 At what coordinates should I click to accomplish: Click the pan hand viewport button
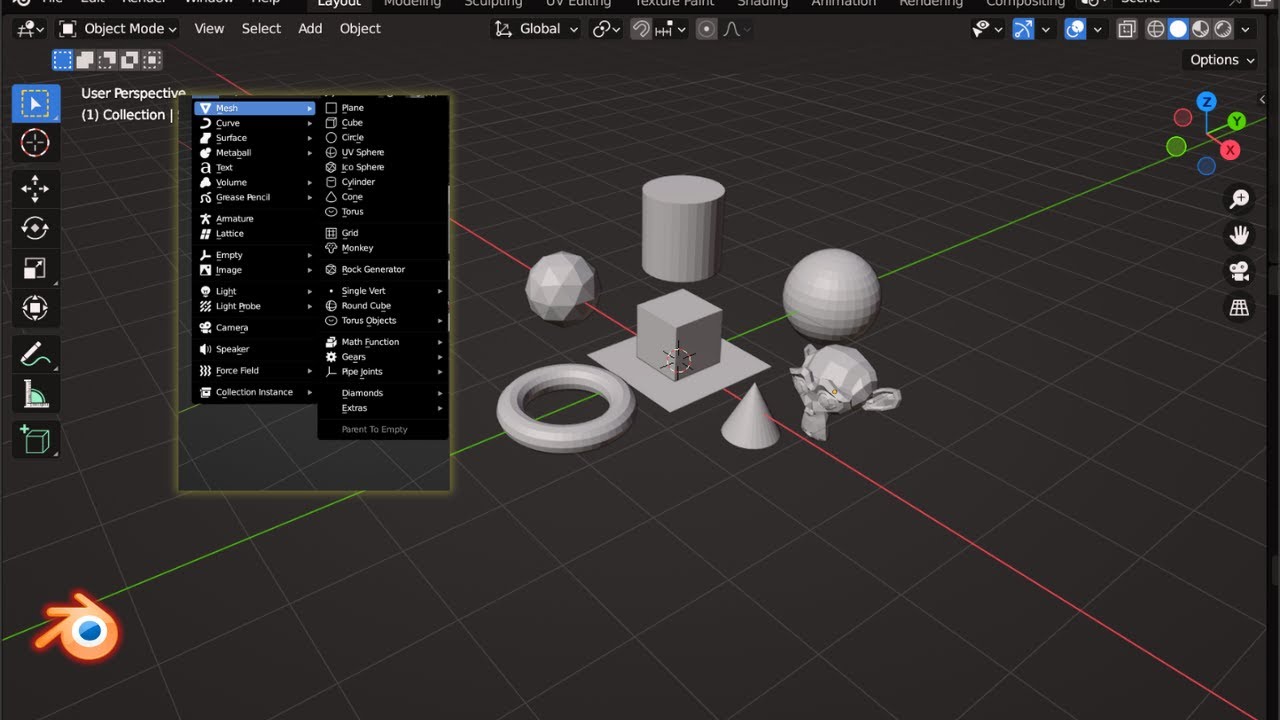(1239, 235)
